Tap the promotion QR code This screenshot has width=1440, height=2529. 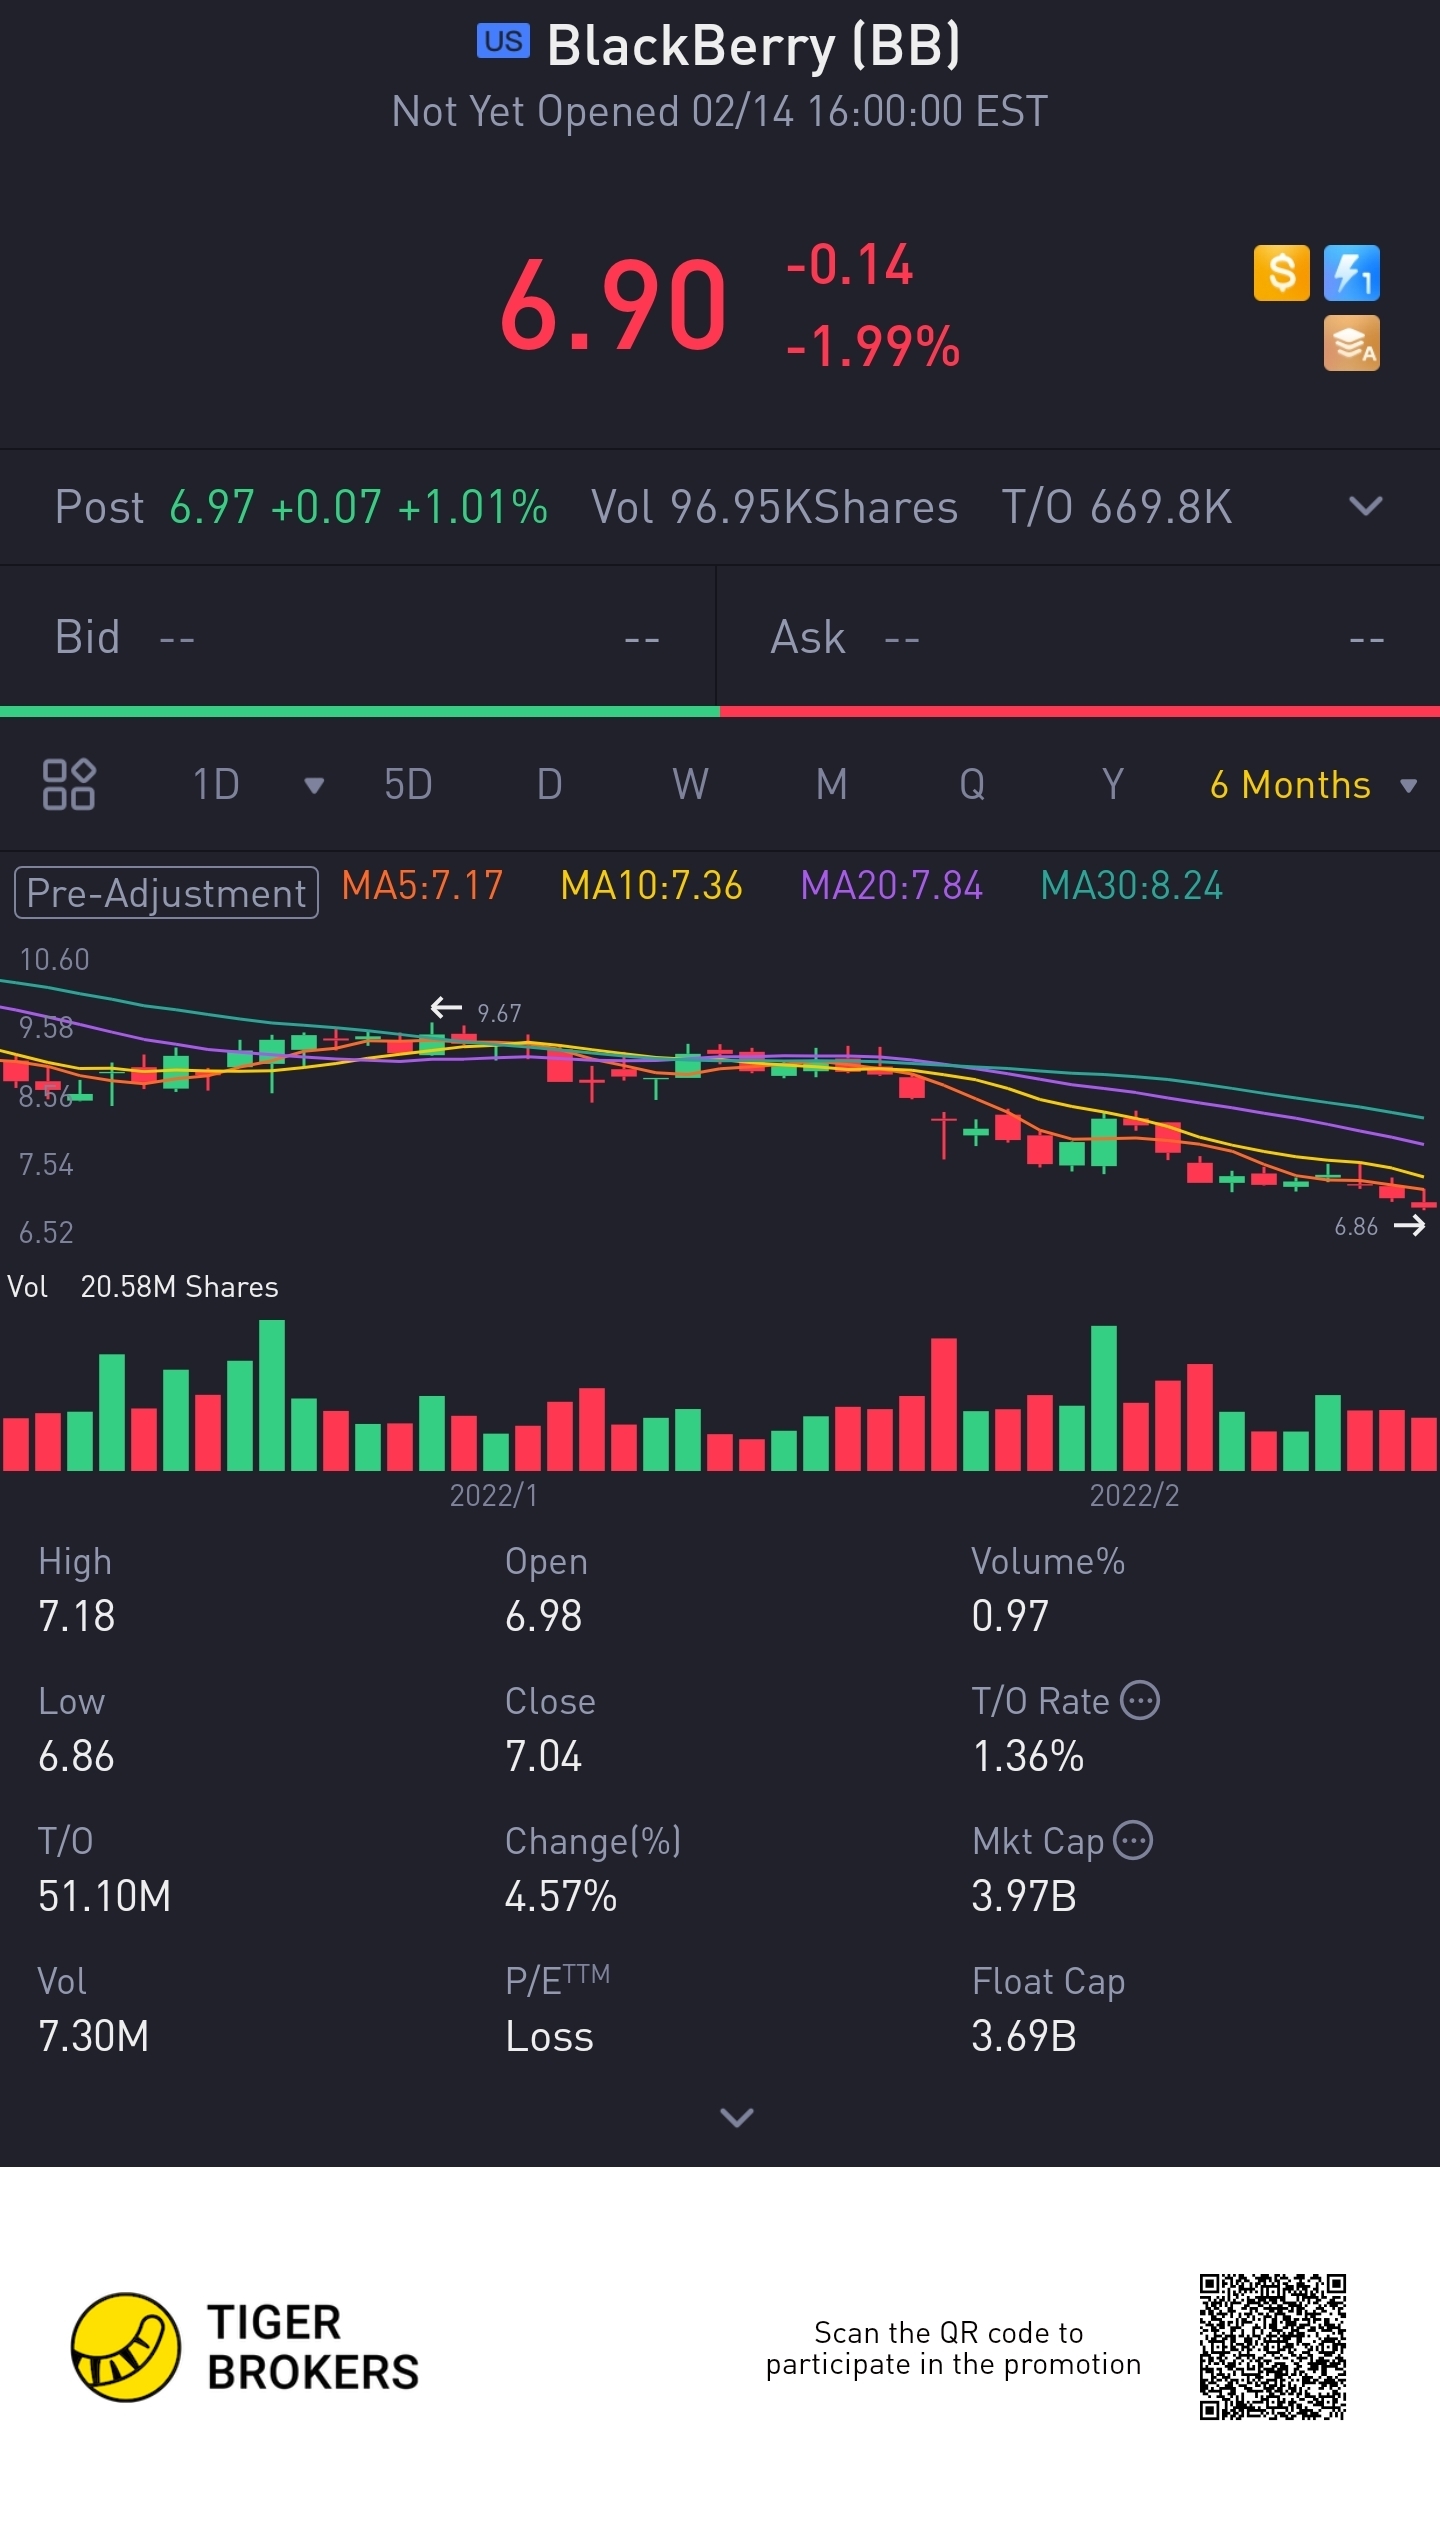pos(1272,2346)
